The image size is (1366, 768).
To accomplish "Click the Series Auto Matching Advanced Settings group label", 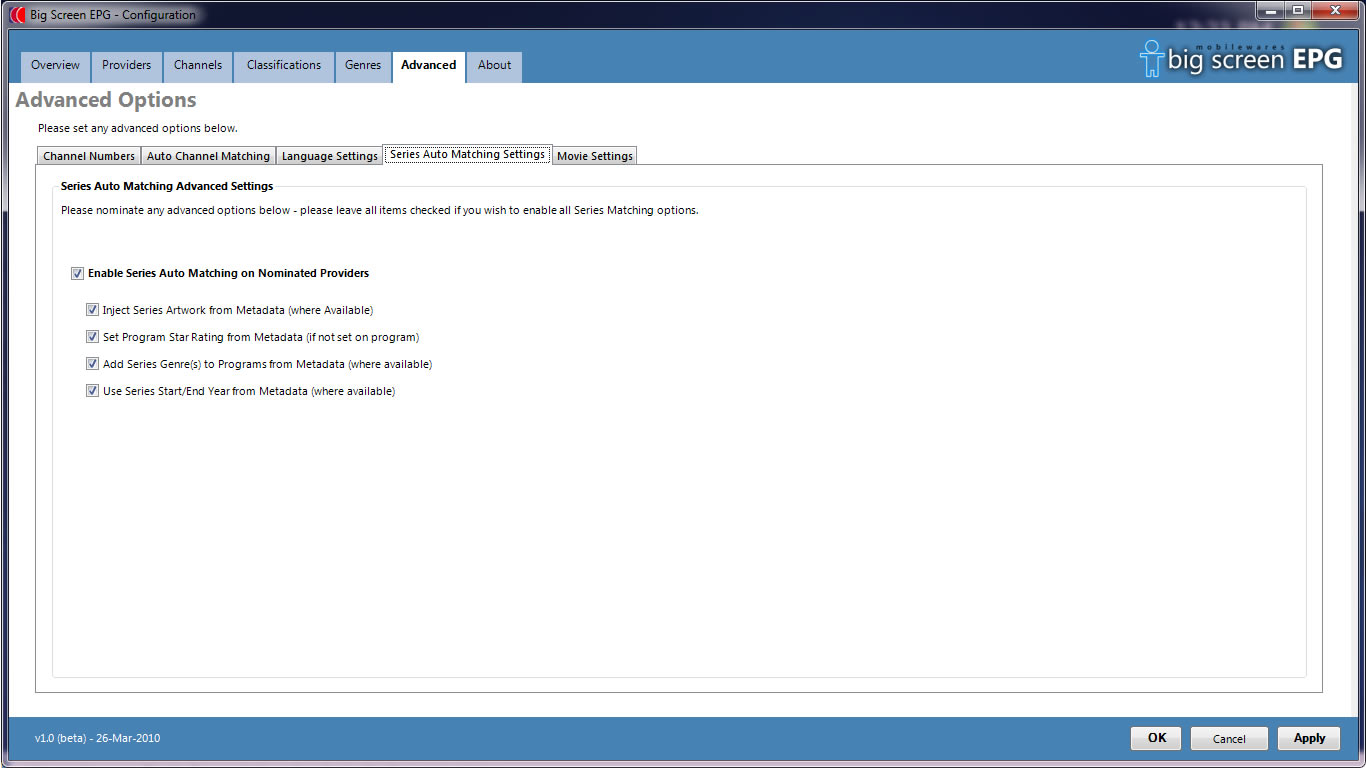I will (x=167, y=186).
